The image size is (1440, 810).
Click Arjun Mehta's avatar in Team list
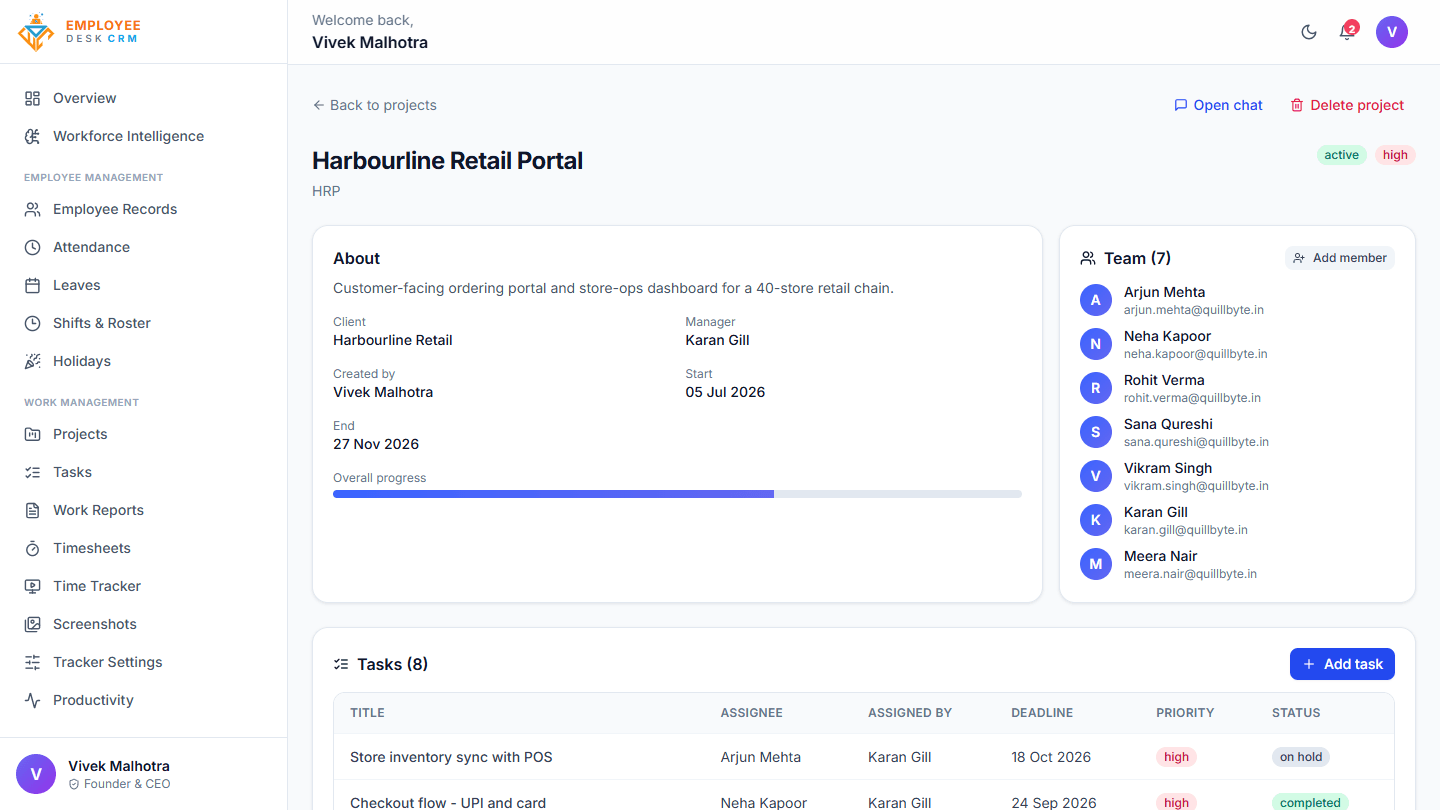[x=1096, y=300]
